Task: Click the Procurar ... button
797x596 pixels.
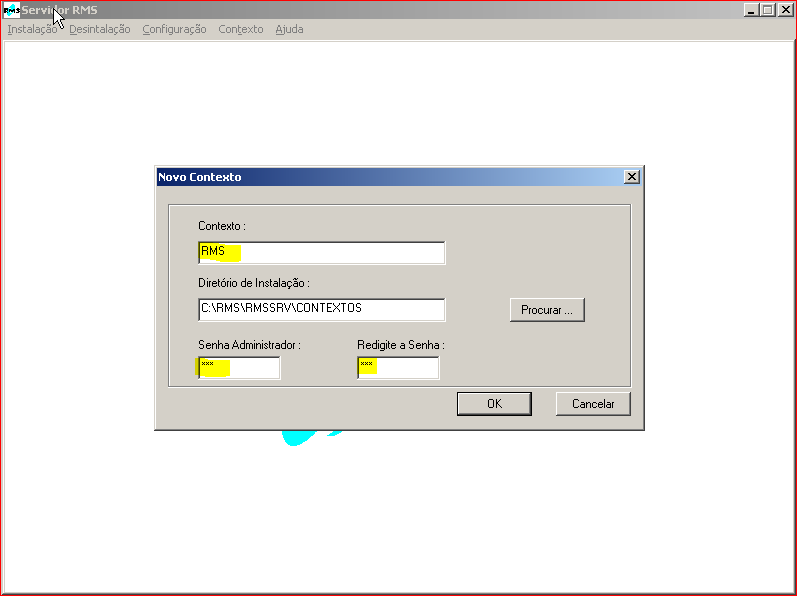Action: click(547, 310)
